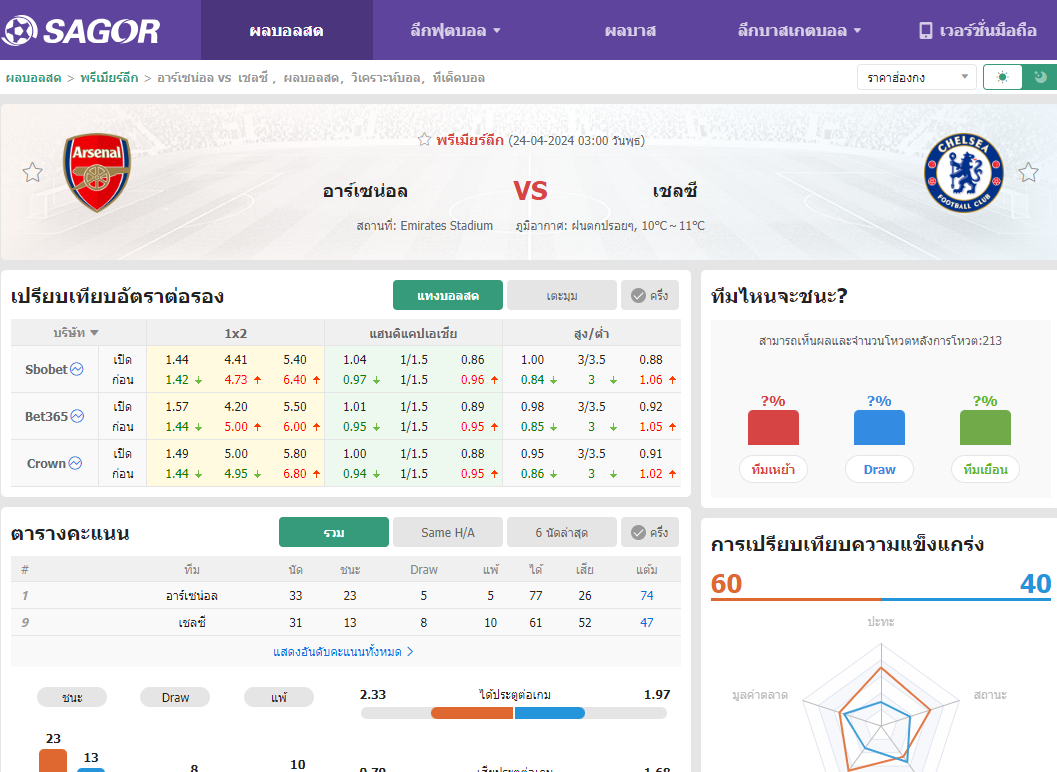Switch to dark theme moon icon
This screenshot has width=1057, height=772.
point(1040,77)
